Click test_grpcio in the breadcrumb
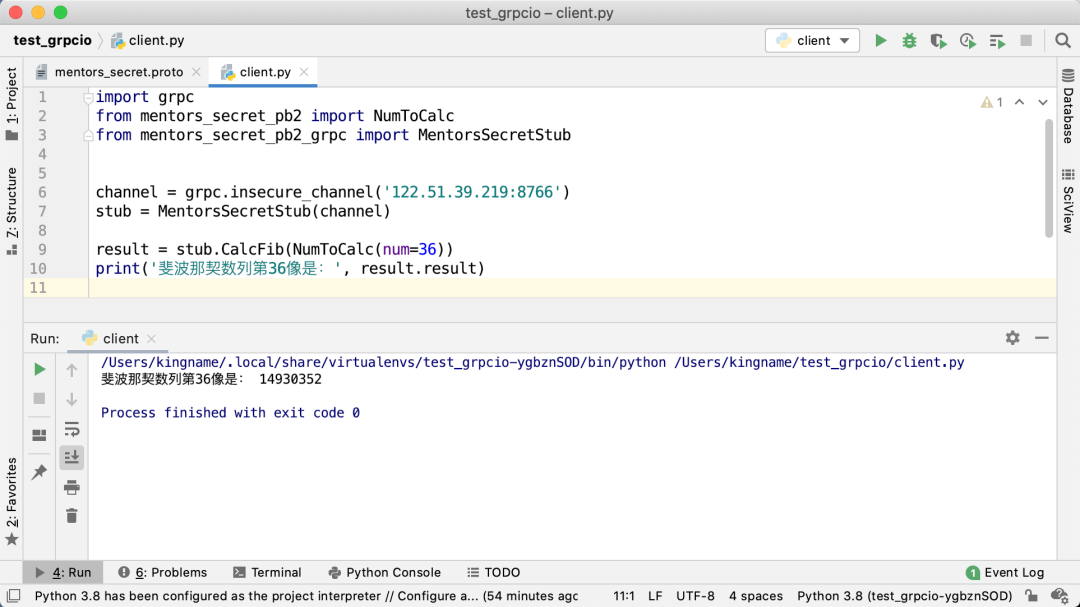The image size is (1080, 607). pos(52,41)
